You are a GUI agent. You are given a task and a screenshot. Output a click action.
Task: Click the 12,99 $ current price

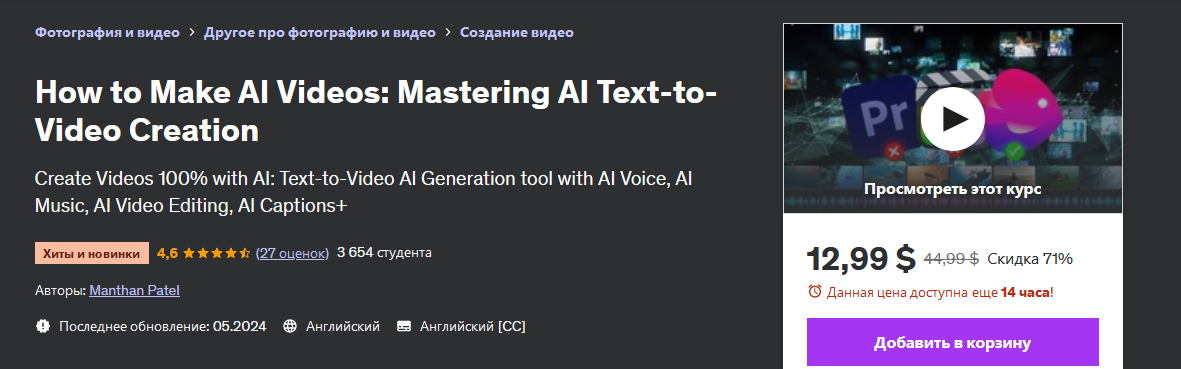pyautogui.click(x=861, y=259)
